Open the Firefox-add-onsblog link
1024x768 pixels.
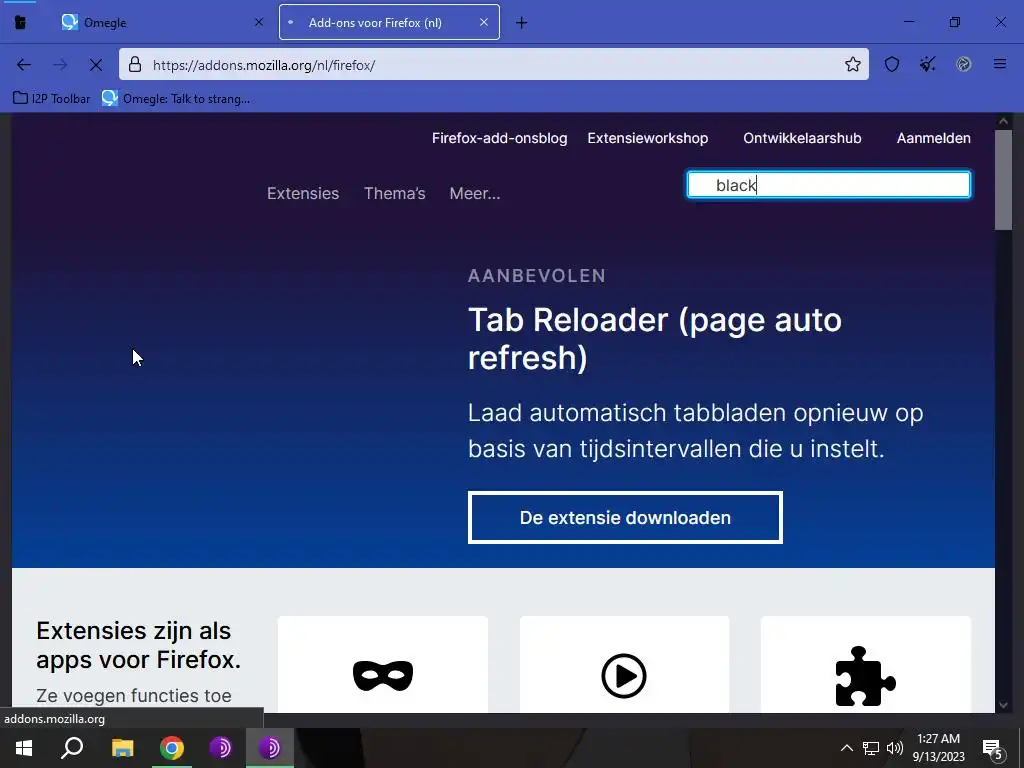coord(500,138)
